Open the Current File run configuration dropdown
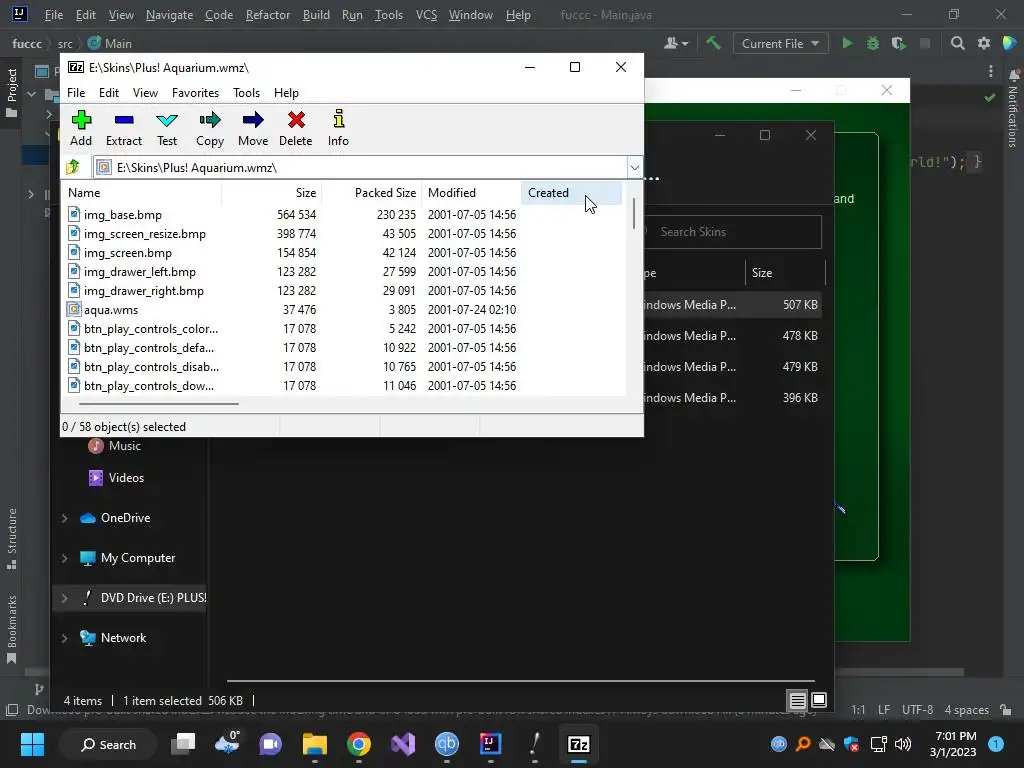The width and height of the screenshot is (1024, 768). 780,44
